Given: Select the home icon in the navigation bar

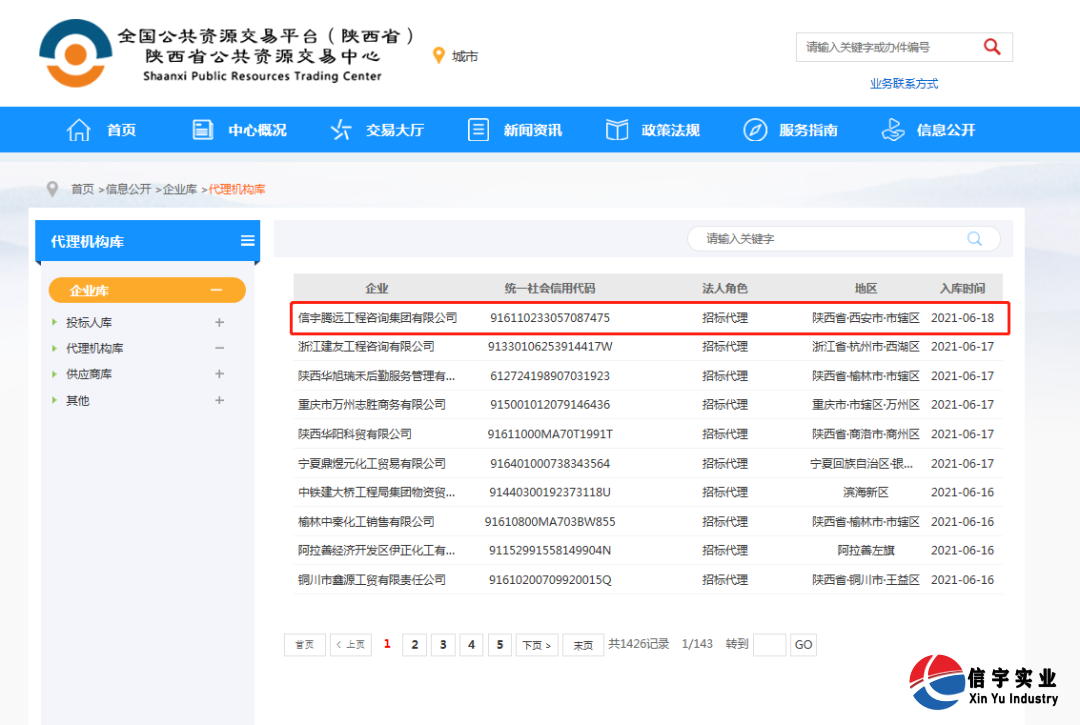Looking at the screenshot, I should pos(78,129).
